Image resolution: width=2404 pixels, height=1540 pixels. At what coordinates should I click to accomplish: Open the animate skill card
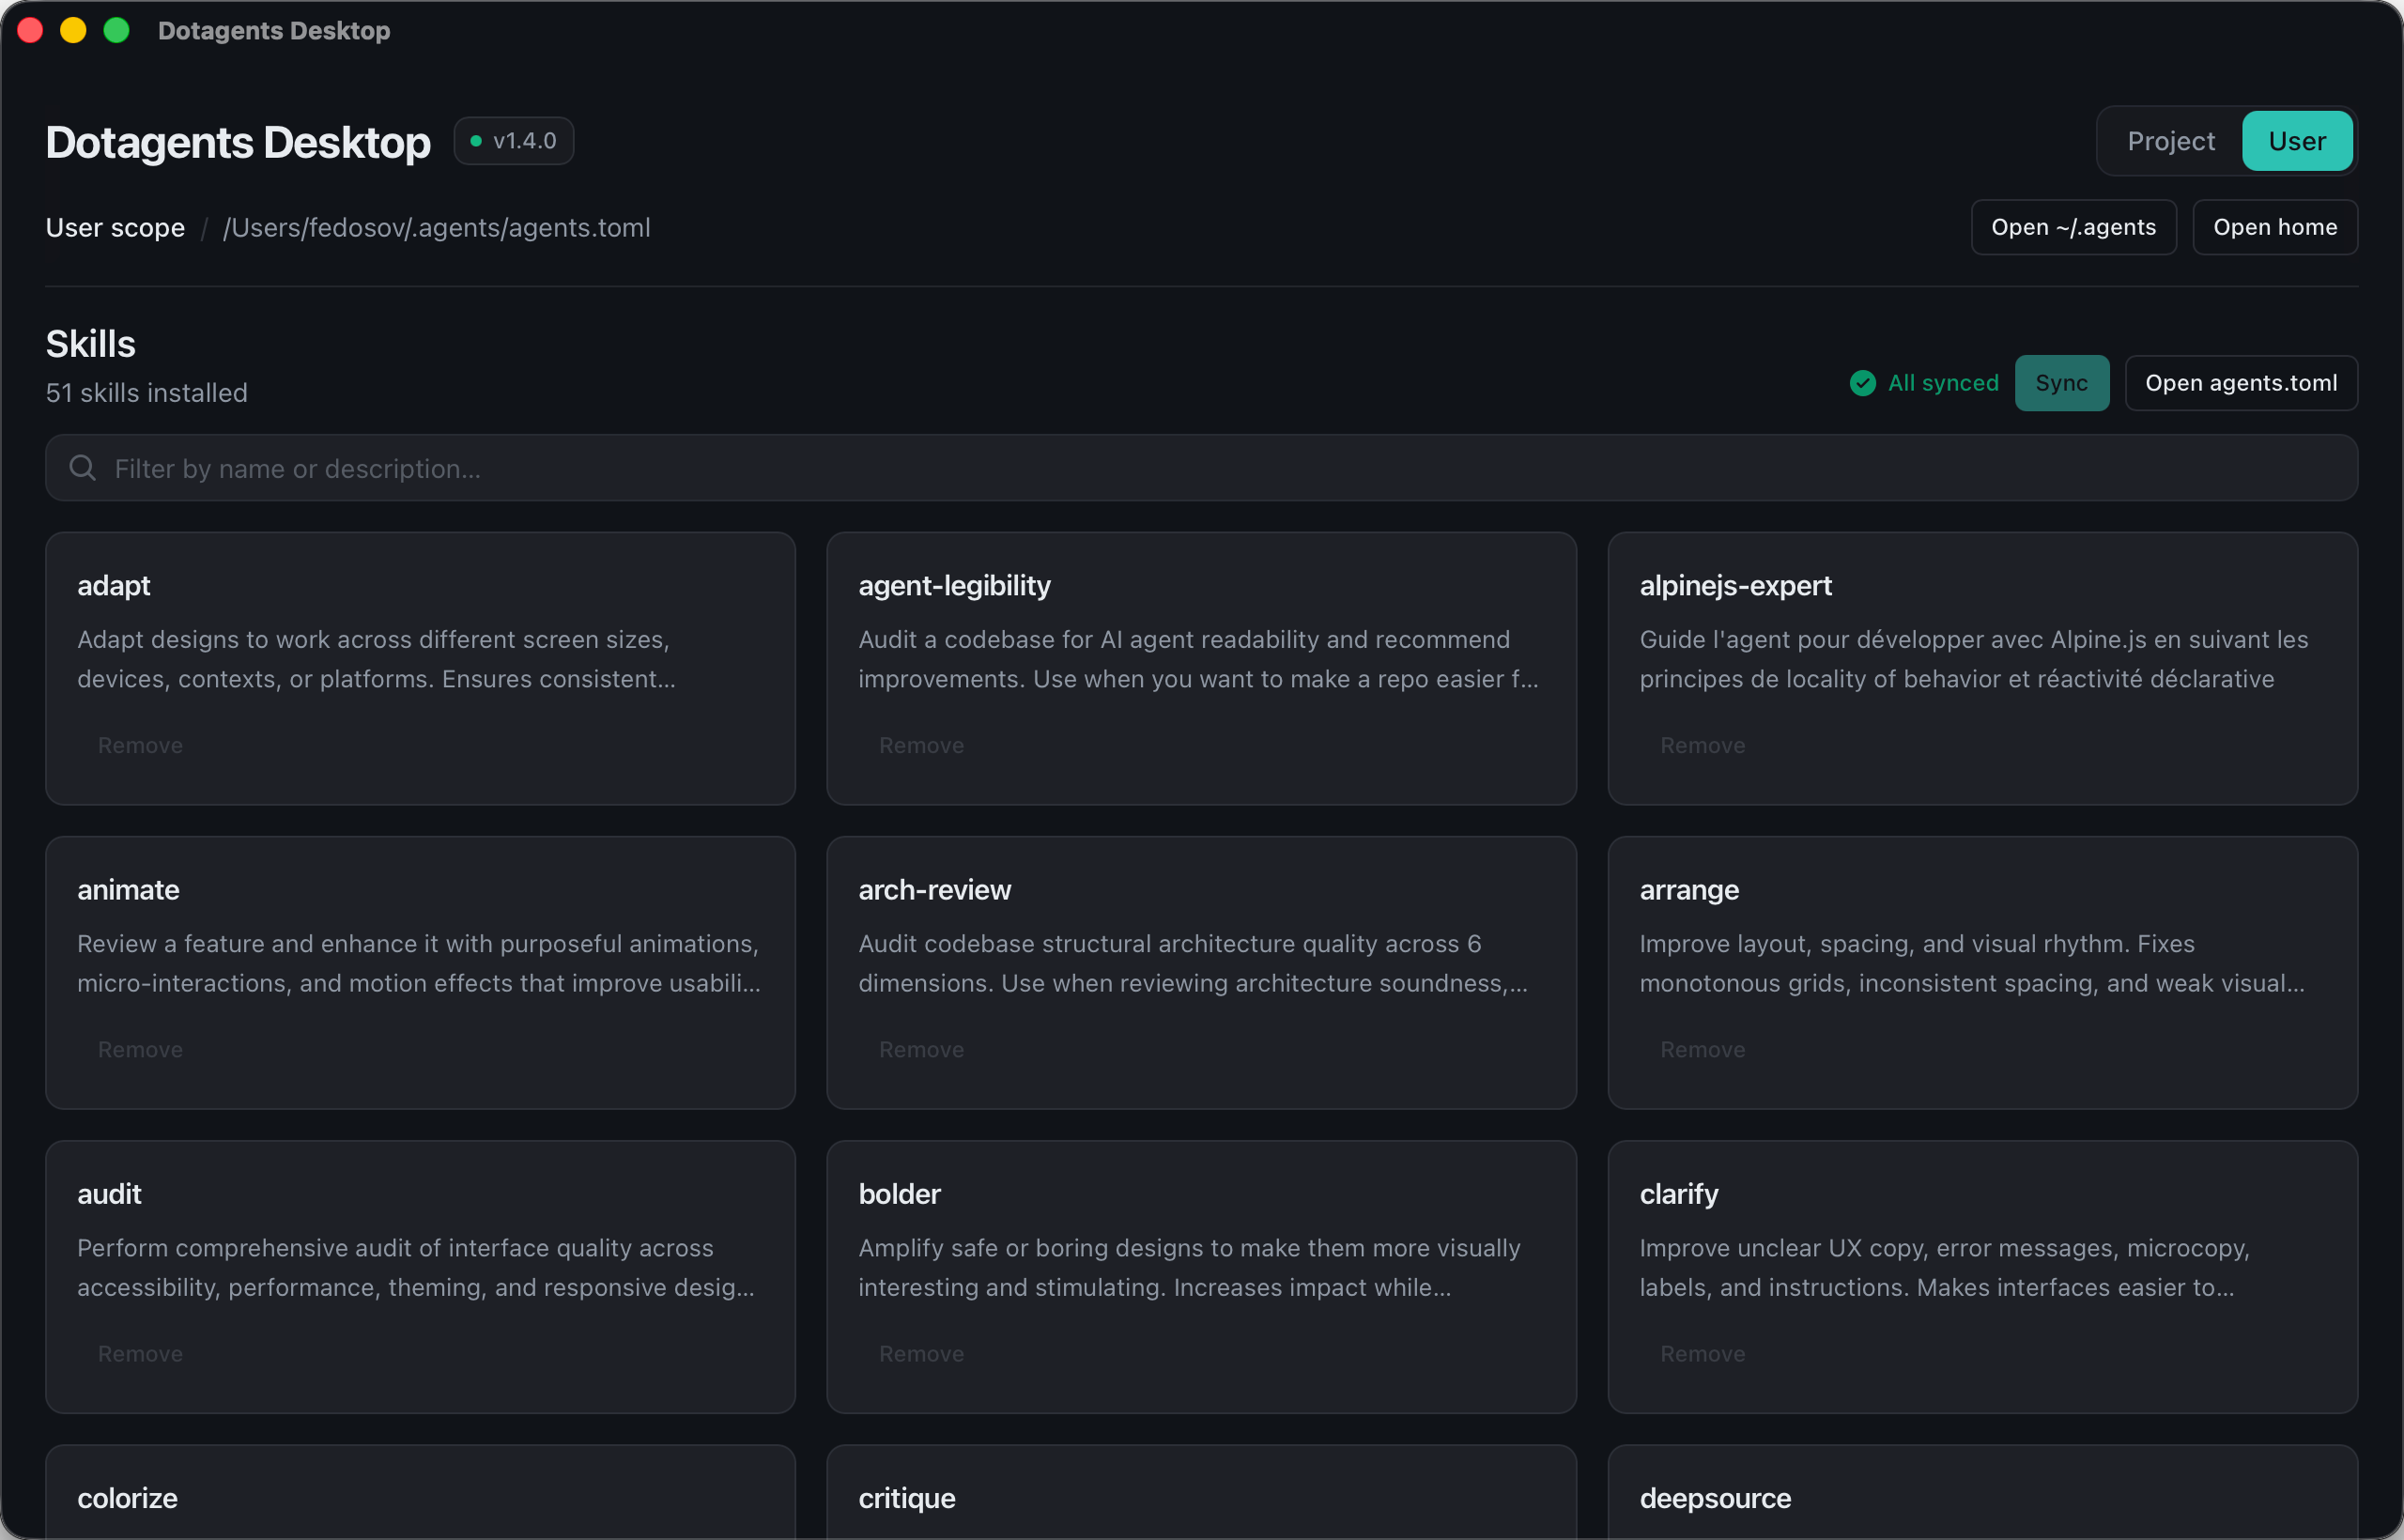(128, 889)
